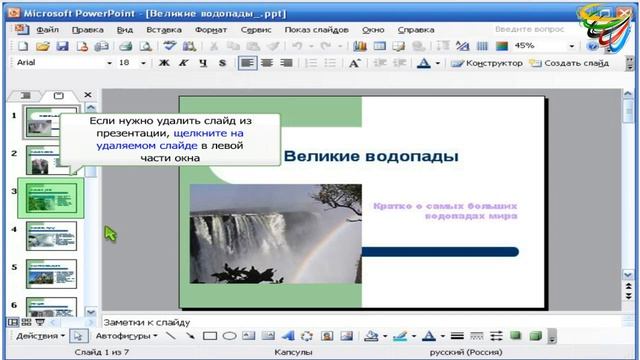
Task: Open the Показ слайдов menu
Action: pyautogui.click(x=316, y=30)
